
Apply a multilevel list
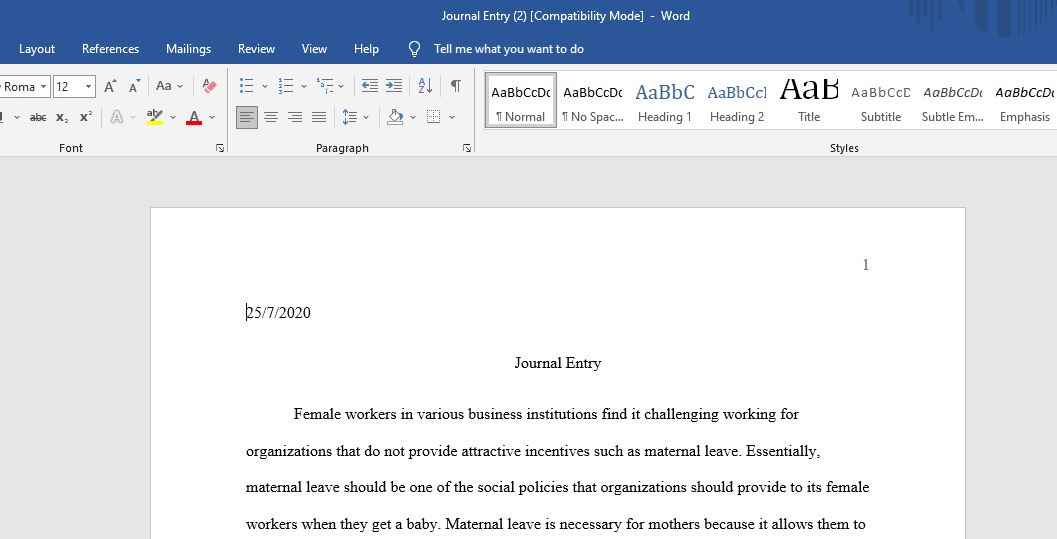click(x=325, y=86)
